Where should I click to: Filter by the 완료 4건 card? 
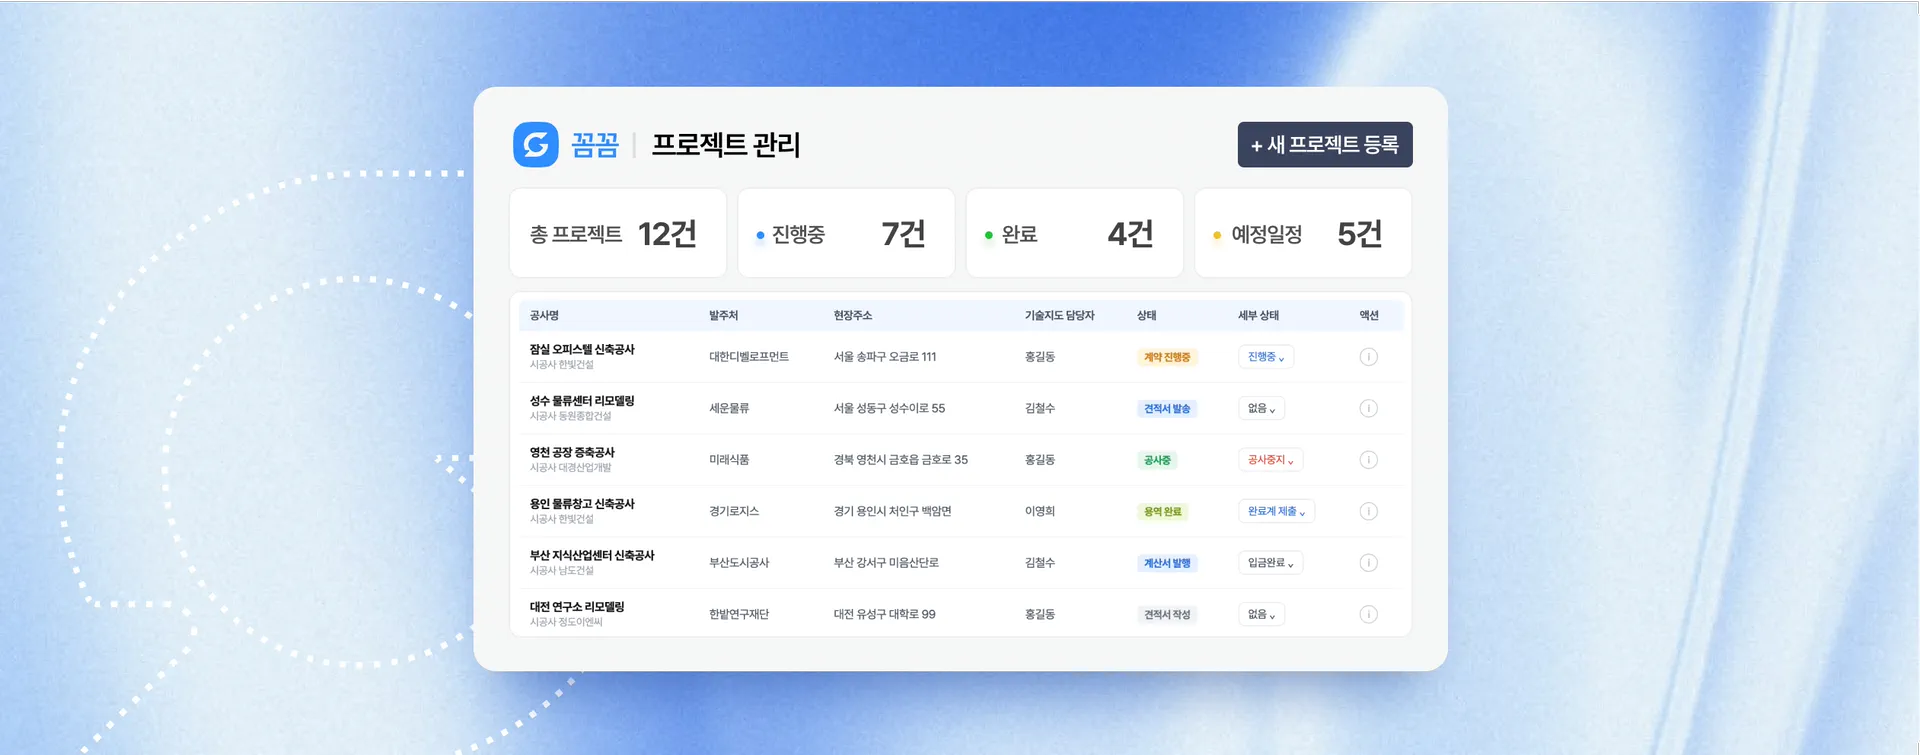1075,233
